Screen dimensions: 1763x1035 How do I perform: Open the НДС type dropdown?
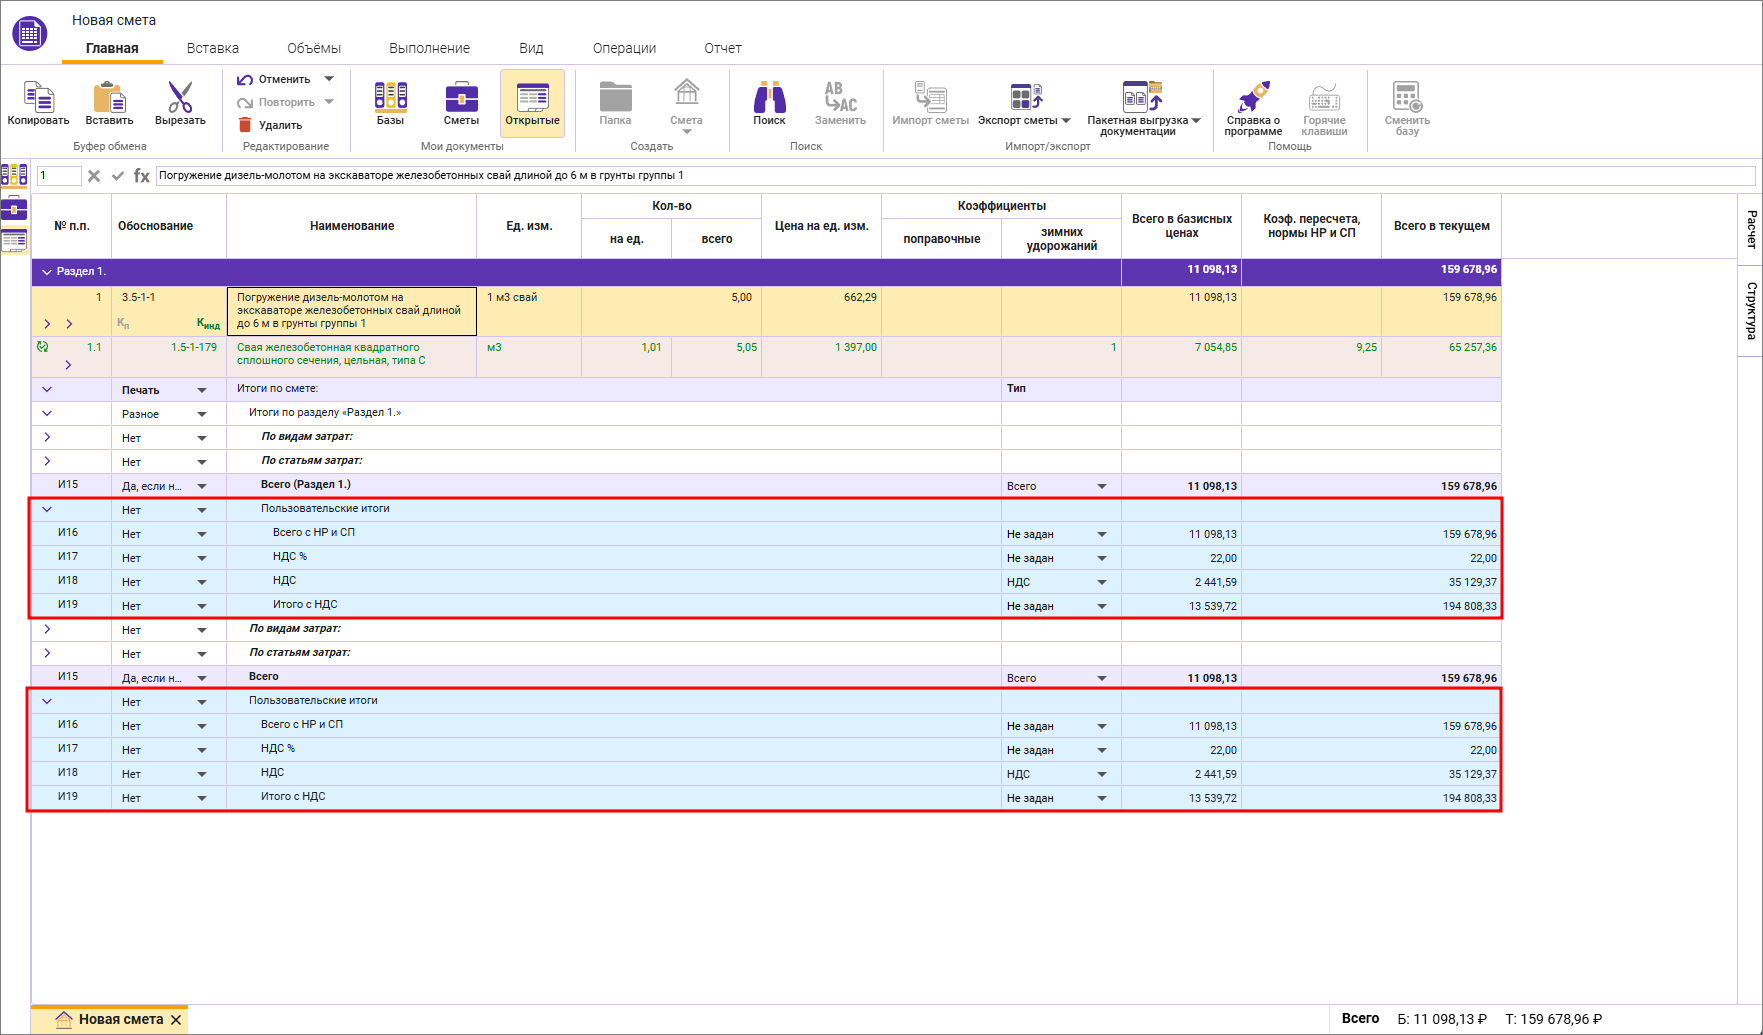[1101, 582]
